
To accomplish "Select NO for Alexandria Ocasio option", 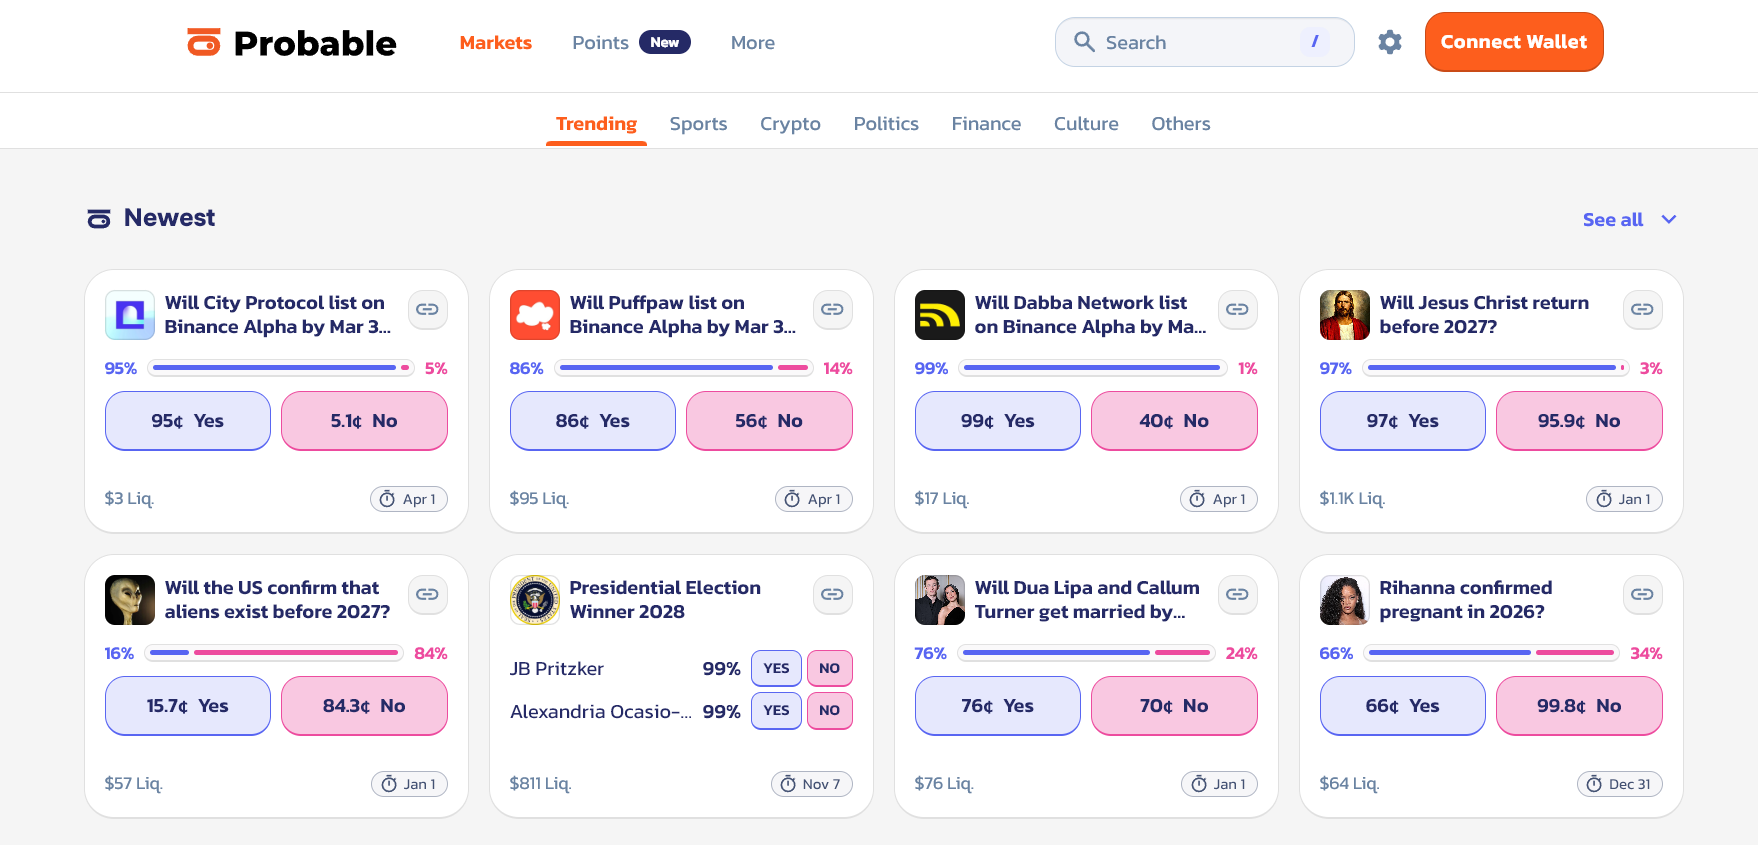I will [x=829, y=711].
